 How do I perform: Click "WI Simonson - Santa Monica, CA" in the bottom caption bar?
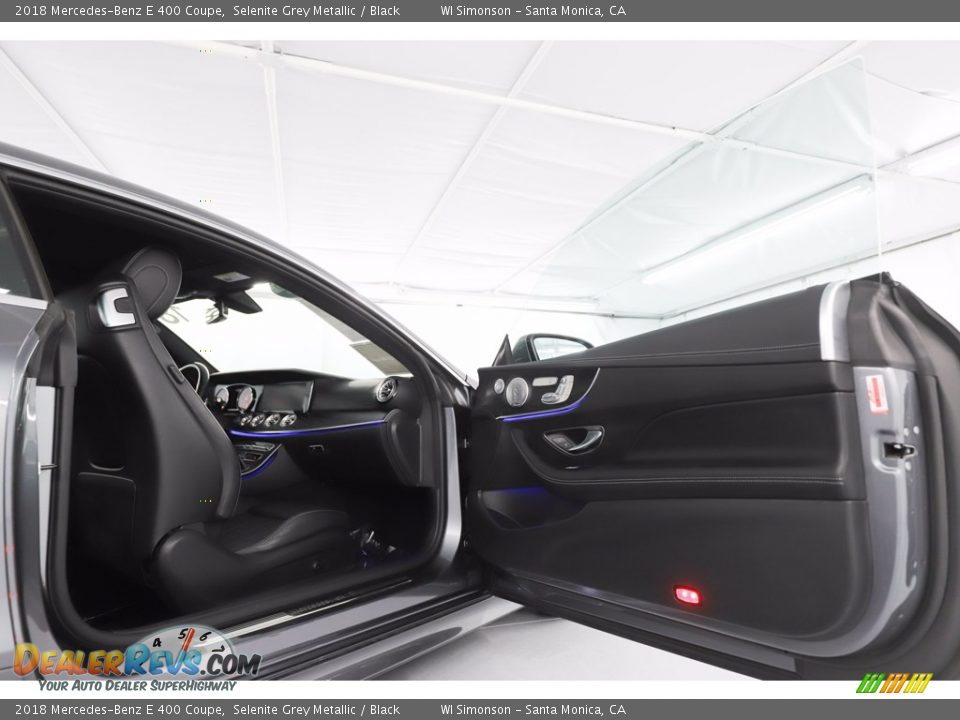[x=533, y=710]
